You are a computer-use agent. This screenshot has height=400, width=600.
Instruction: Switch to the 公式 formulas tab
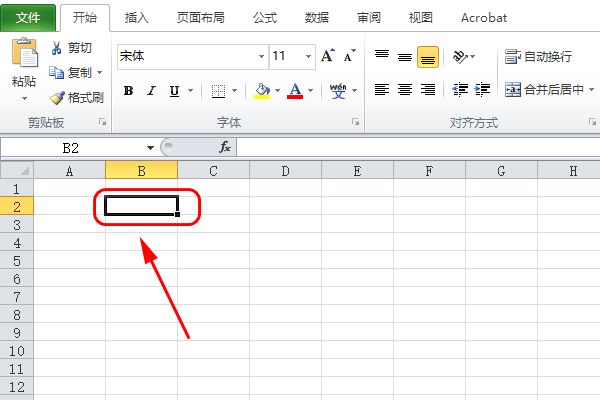pyautogui.click(x=265, y=18)
